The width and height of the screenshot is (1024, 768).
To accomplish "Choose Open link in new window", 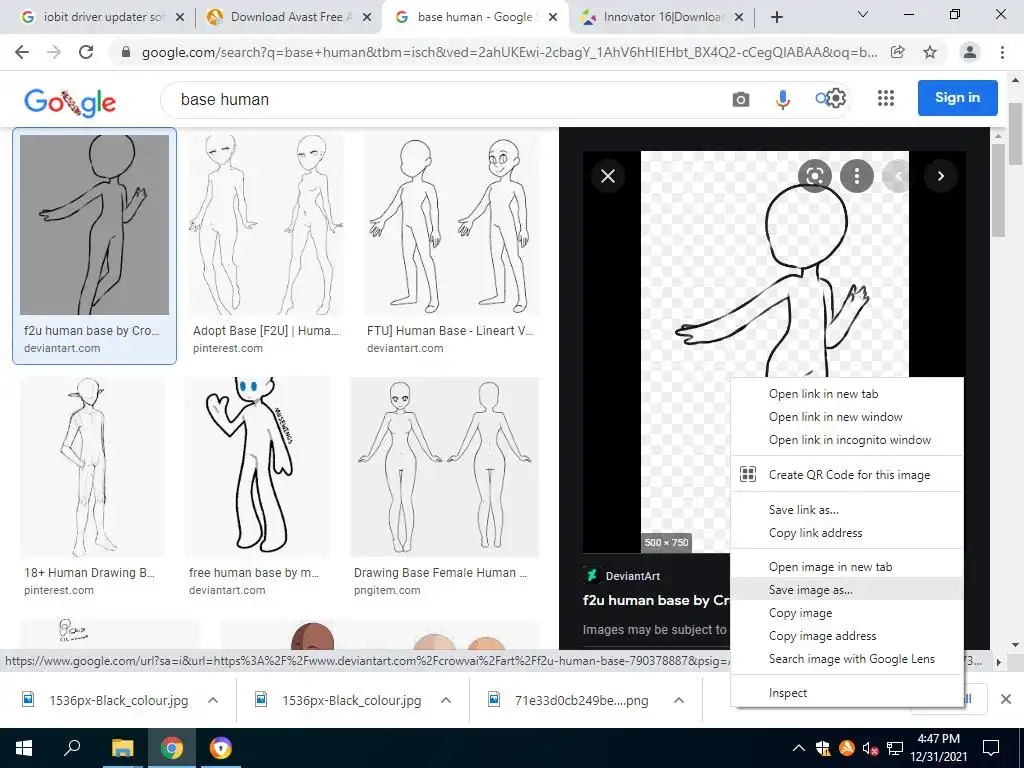I will click(x=847, y=417).
